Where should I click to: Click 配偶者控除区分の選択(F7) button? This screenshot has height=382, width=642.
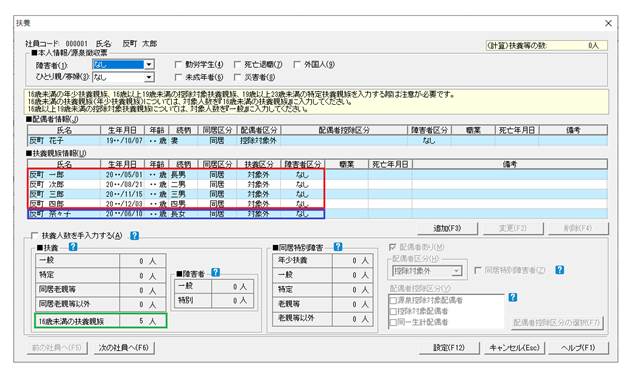pyautogui.click(x=556, y=323)
